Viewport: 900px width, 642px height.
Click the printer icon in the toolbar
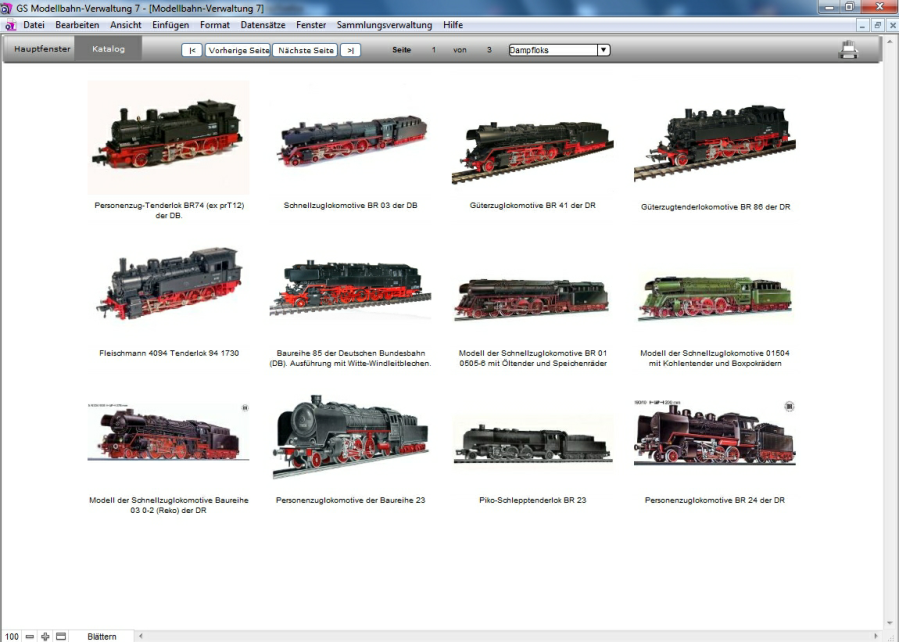coord(848,50)
